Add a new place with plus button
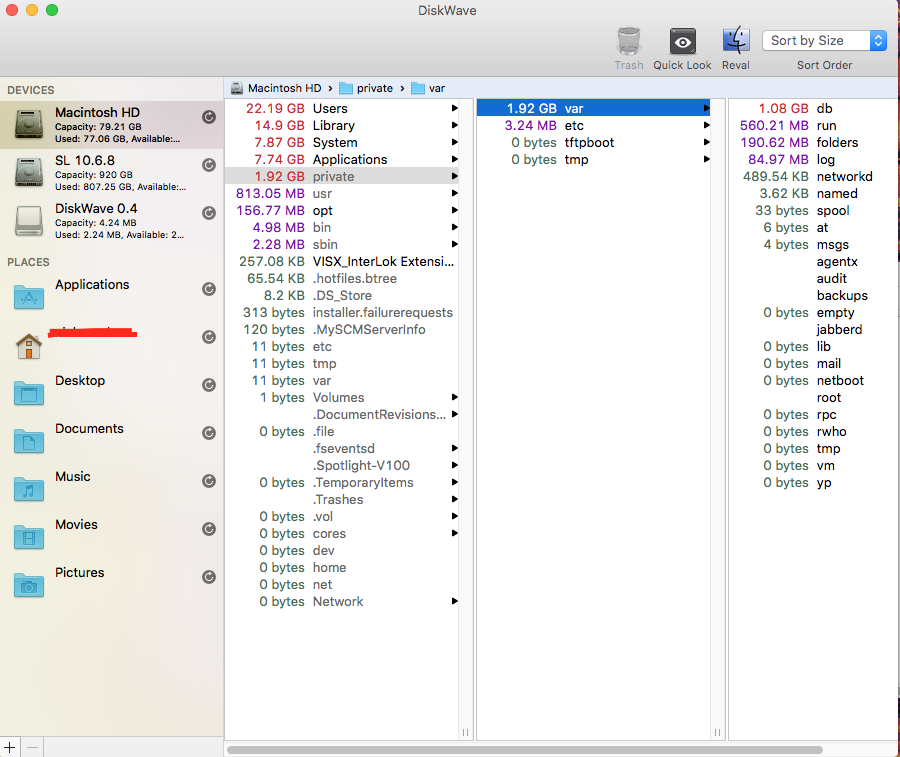 pyautogui.click(x=10, y=747)
